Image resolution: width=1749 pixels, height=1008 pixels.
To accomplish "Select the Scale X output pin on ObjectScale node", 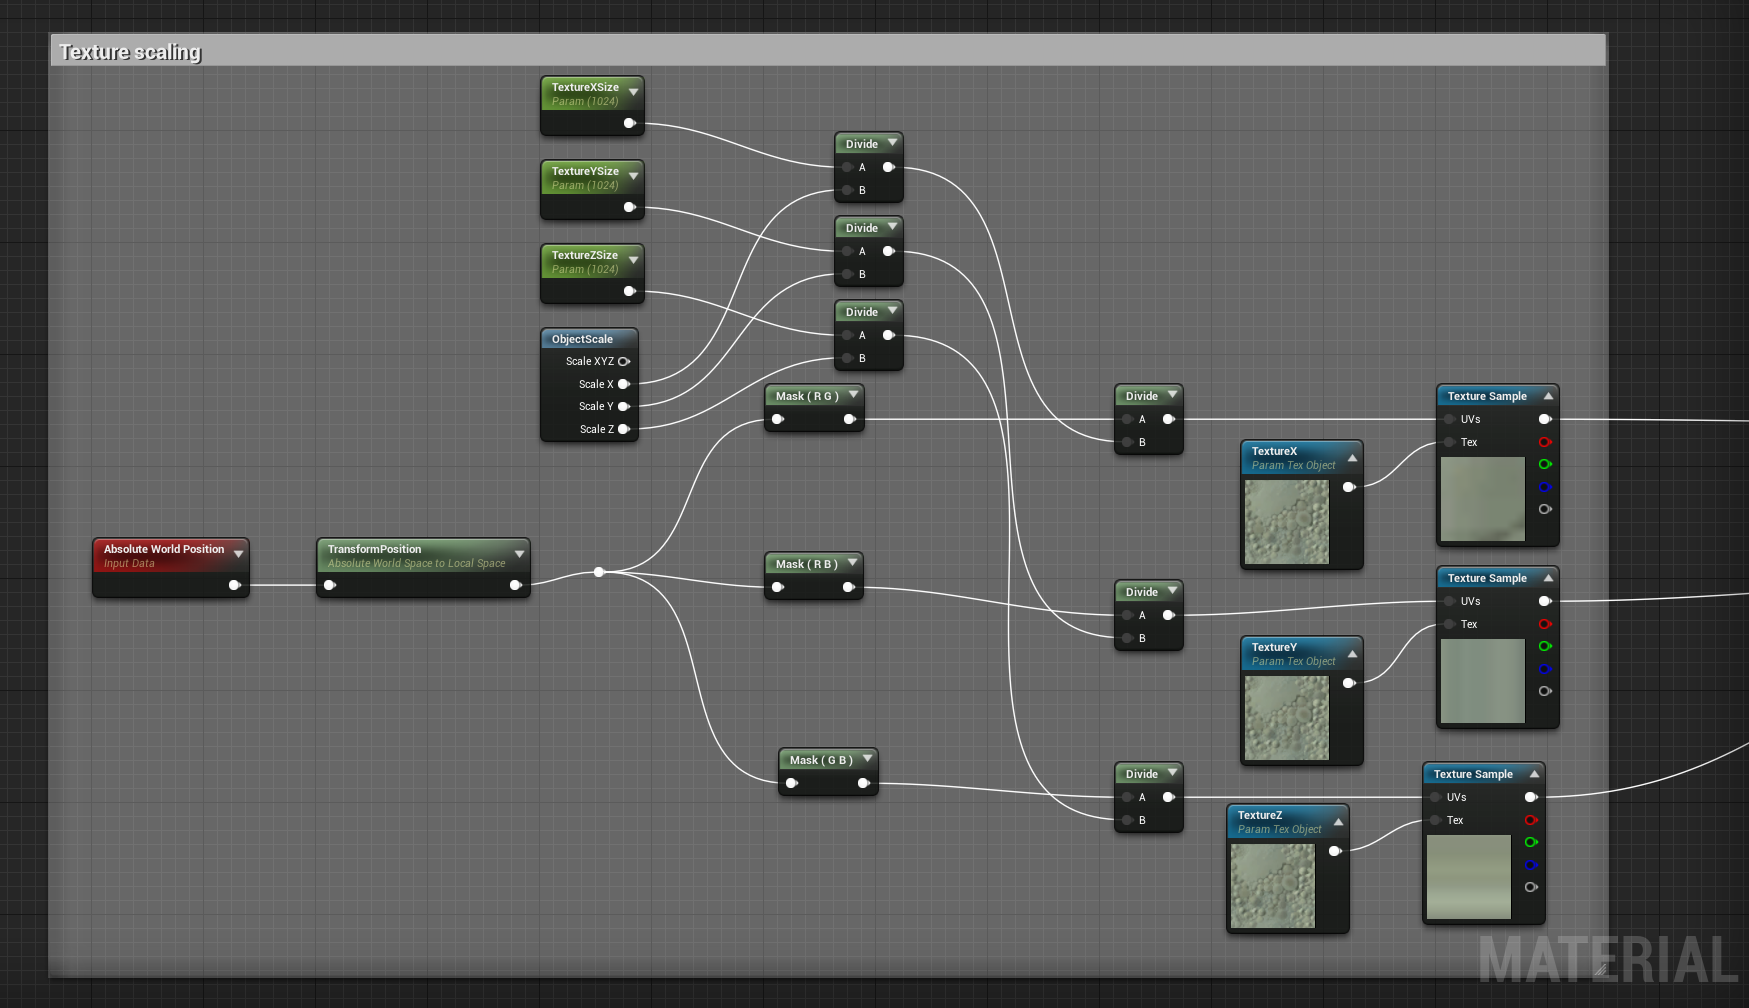I will click(625, 384).
